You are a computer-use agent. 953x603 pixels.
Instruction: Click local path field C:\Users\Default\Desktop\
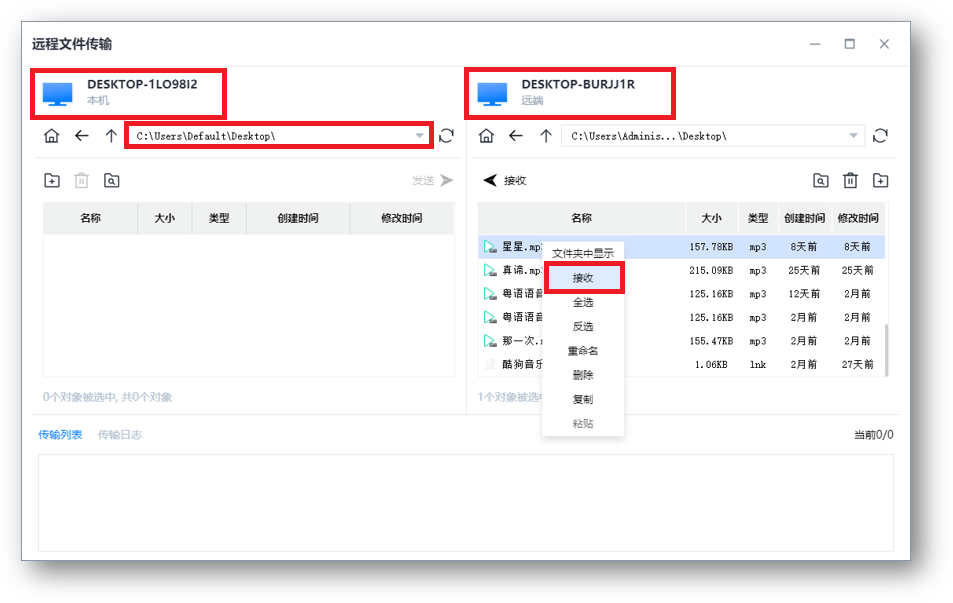(x=278, y=136)
